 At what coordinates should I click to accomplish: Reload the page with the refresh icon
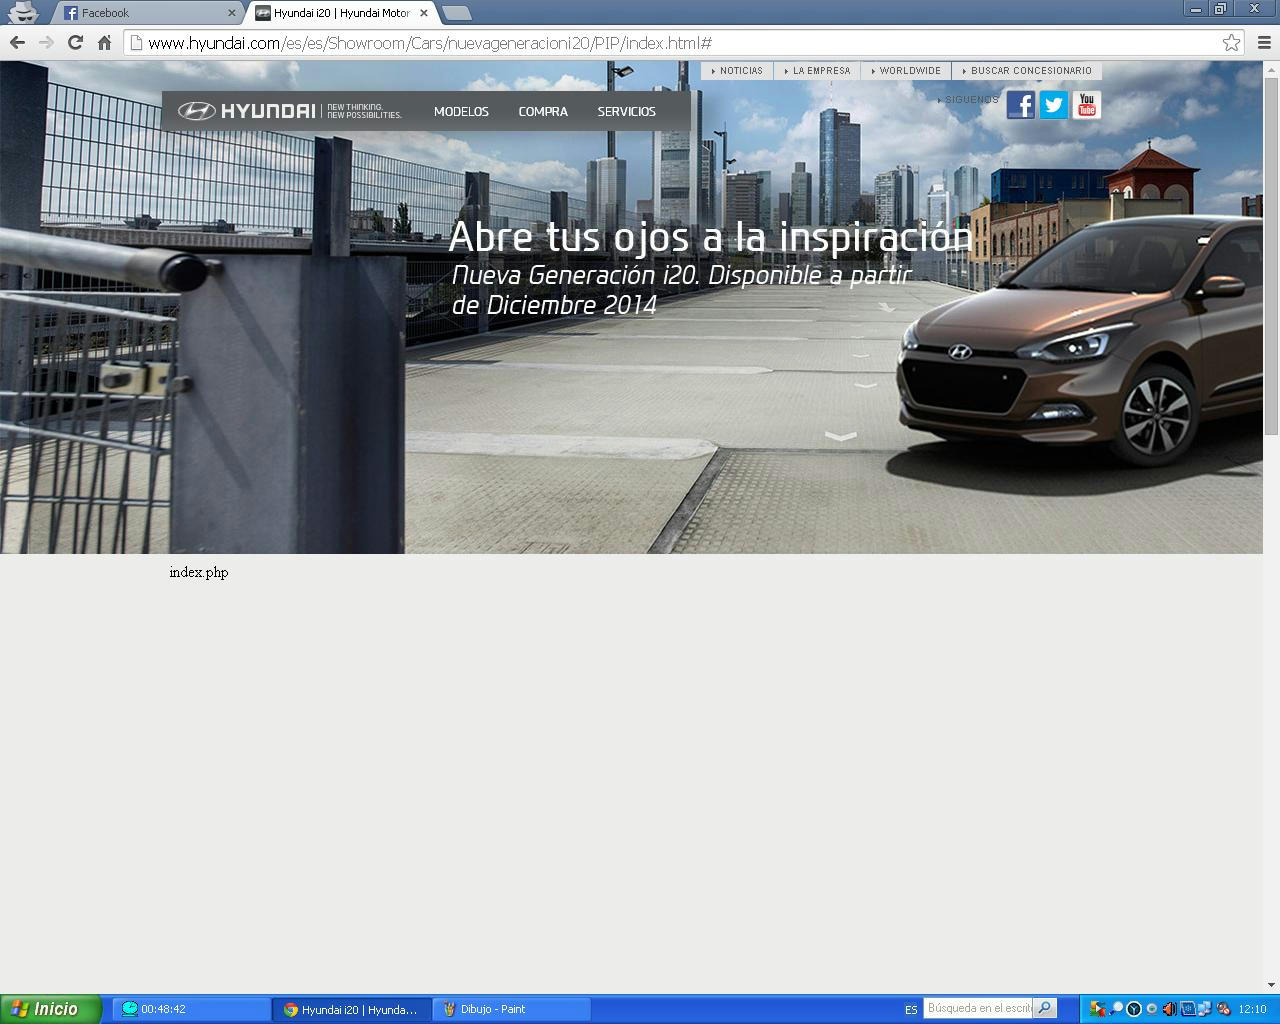[75, 42]
